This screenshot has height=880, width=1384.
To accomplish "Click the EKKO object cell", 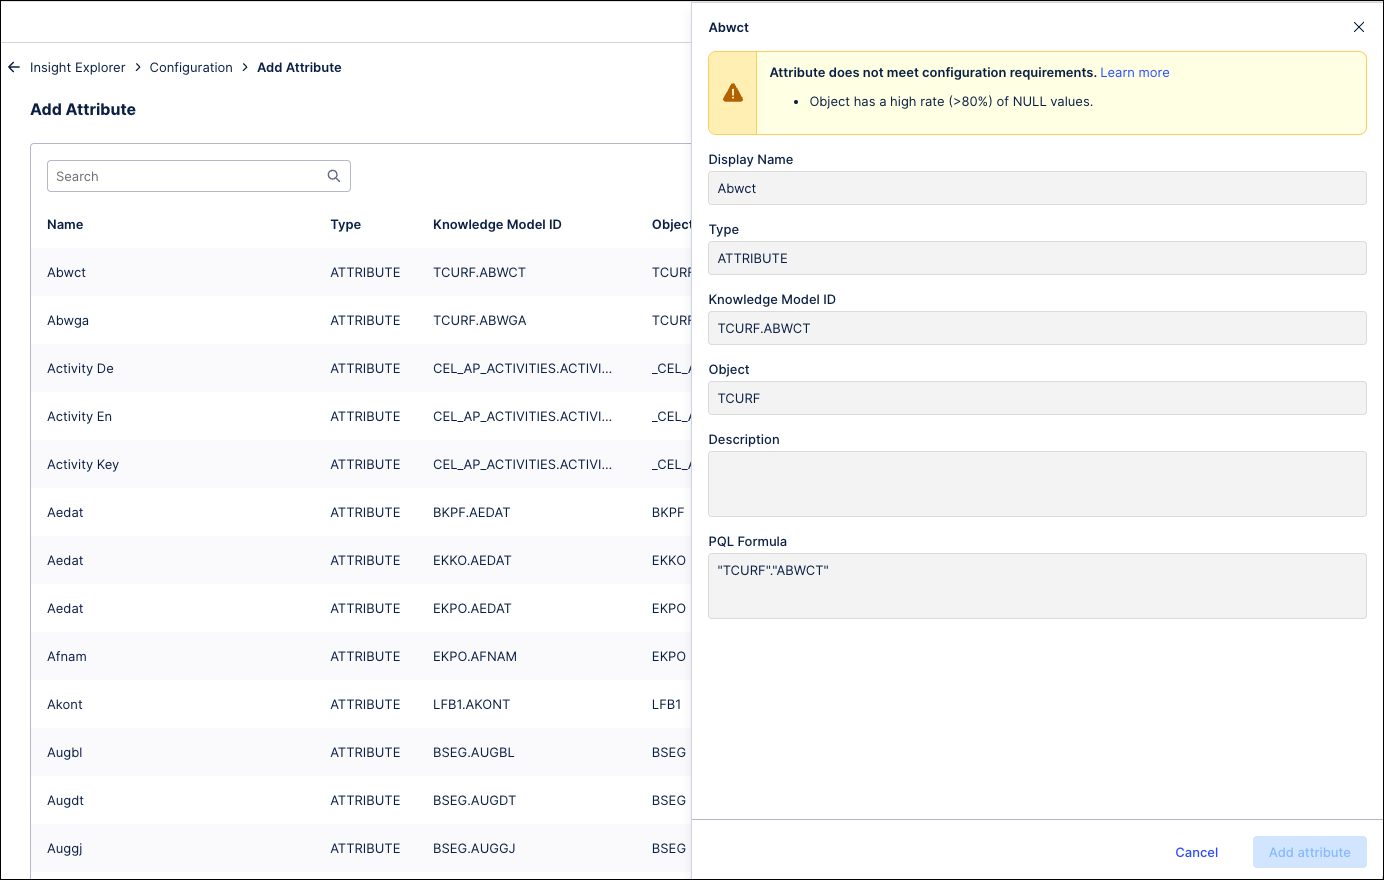I will [x=669, y=560].
